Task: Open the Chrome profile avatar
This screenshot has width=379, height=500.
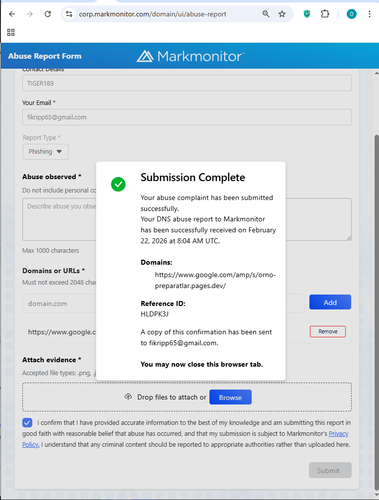Action: click(x=351, y=14)
